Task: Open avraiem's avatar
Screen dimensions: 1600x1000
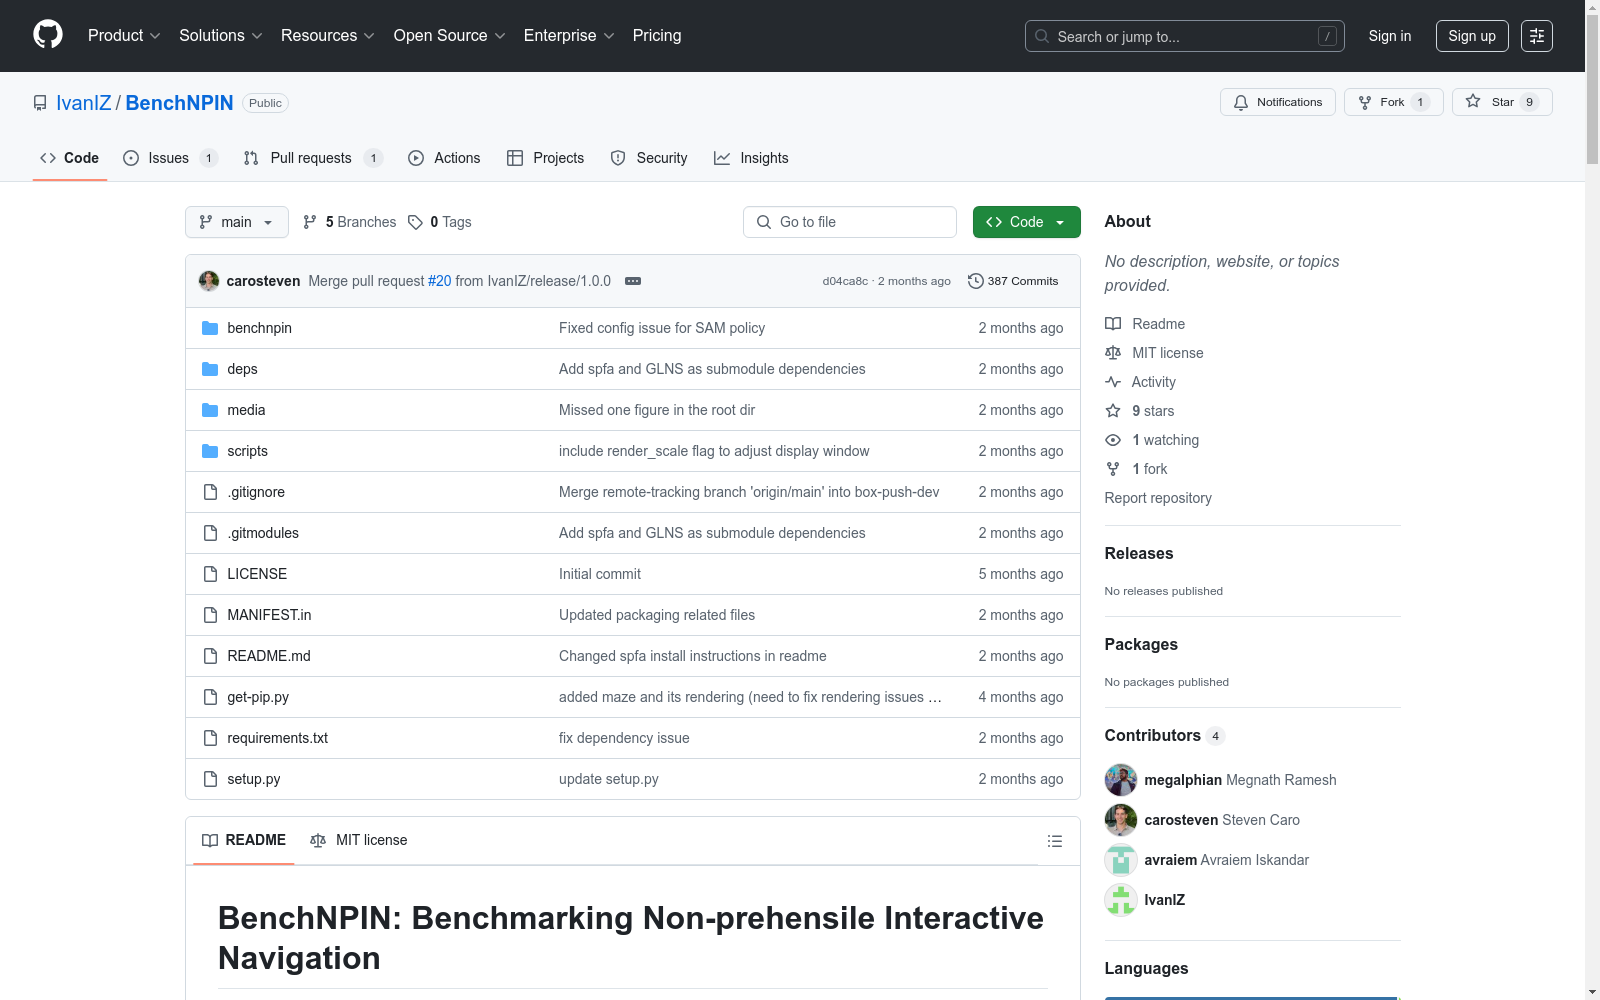Action: [x=1121, y=860]
